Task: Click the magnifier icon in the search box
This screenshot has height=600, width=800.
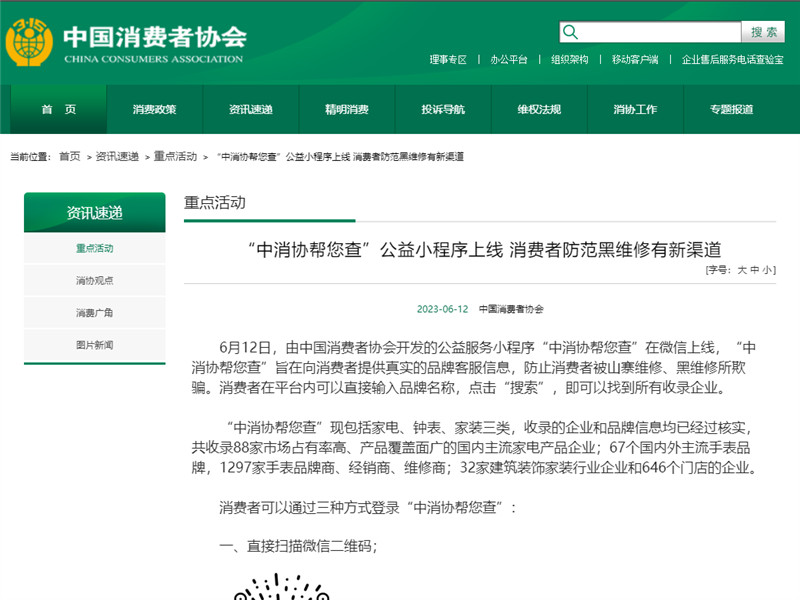Action: (570, 32)
